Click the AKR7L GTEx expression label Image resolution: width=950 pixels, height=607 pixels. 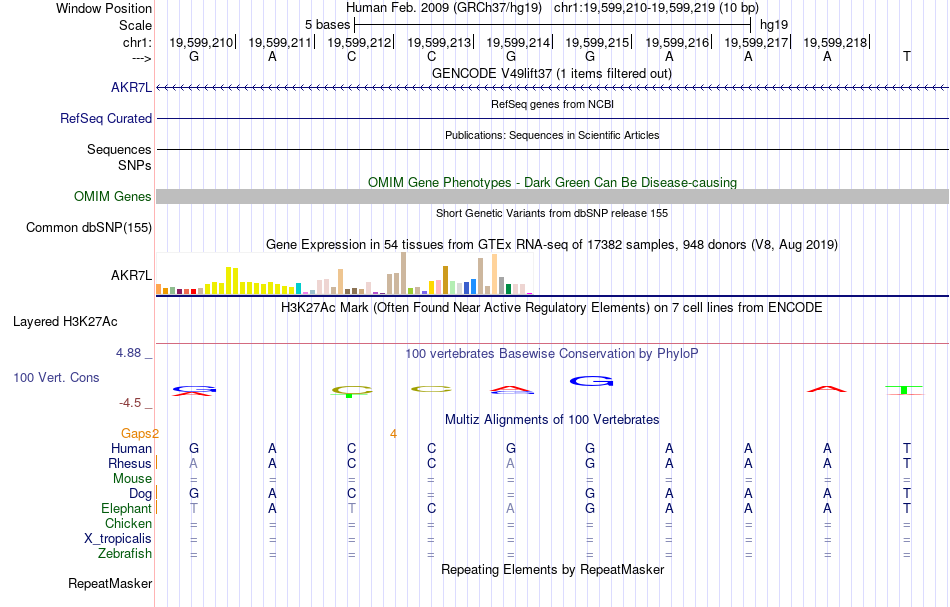(x=131, y=276)
